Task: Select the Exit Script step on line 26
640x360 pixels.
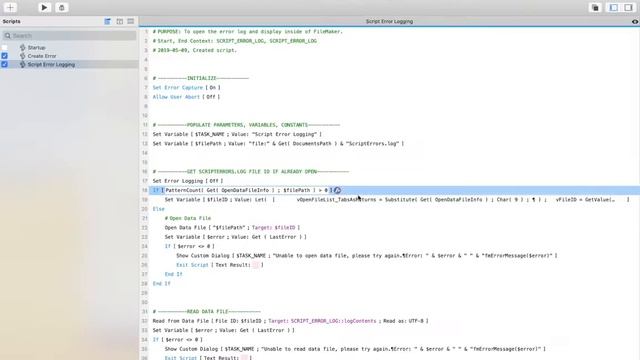Action: 220,265
